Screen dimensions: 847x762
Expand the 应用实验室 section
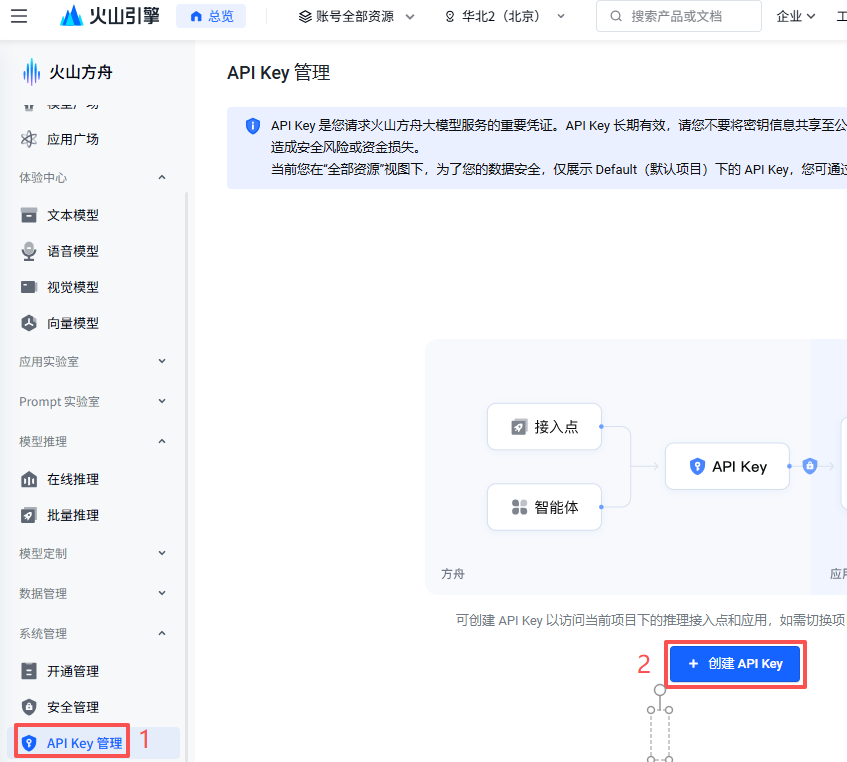92,361
